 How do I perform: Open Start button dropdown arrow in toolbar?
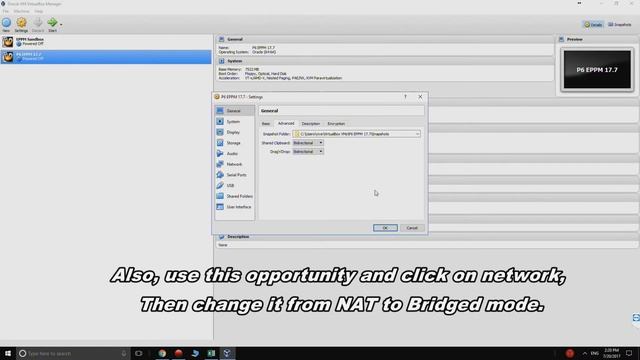click(61, 24)
